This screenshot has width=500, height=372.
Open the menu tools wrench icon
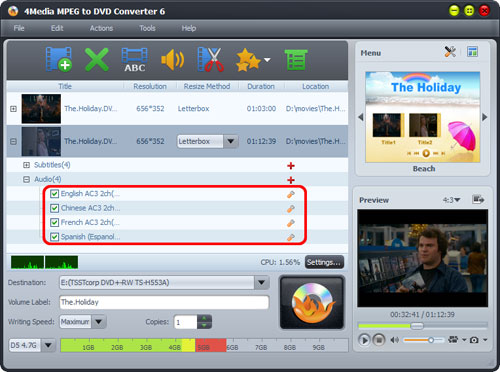point(450,52)
